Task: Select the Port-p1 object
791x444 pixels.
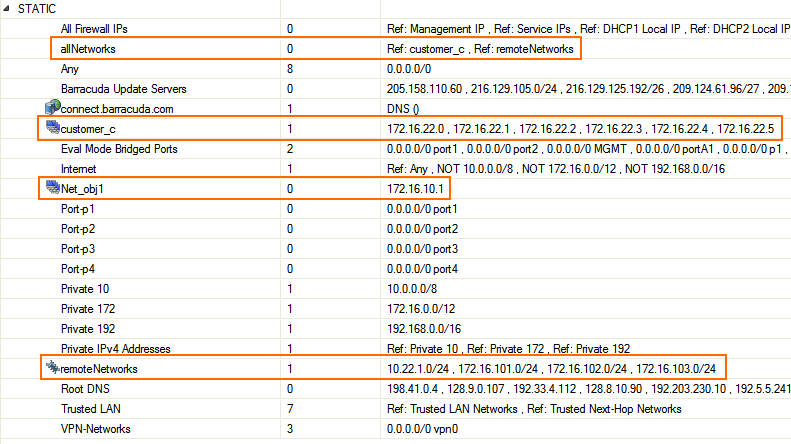Action: click(x=78, y=209)
